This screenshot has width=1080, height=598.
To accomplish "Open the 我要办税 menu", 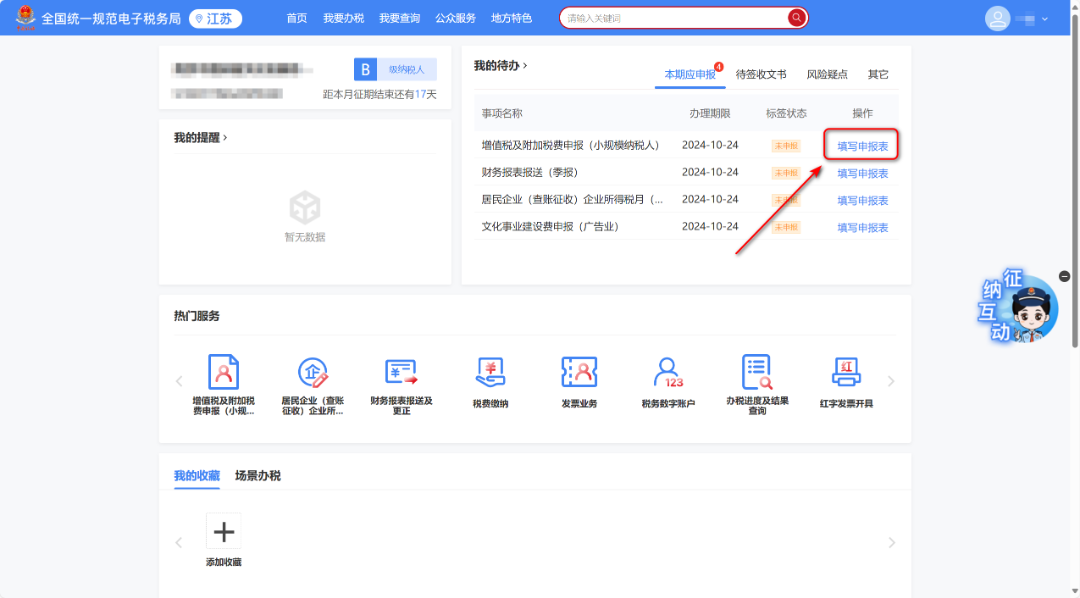I will coord(345,17).
